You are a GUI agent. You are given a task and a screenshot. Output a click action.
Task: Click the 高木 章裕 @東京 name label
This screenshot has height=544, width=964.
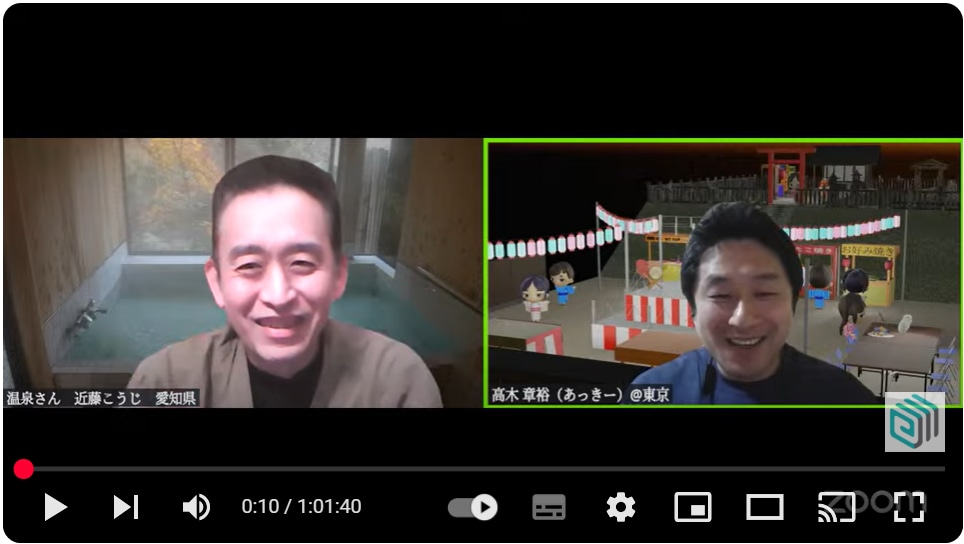click(x=580, y=395)
